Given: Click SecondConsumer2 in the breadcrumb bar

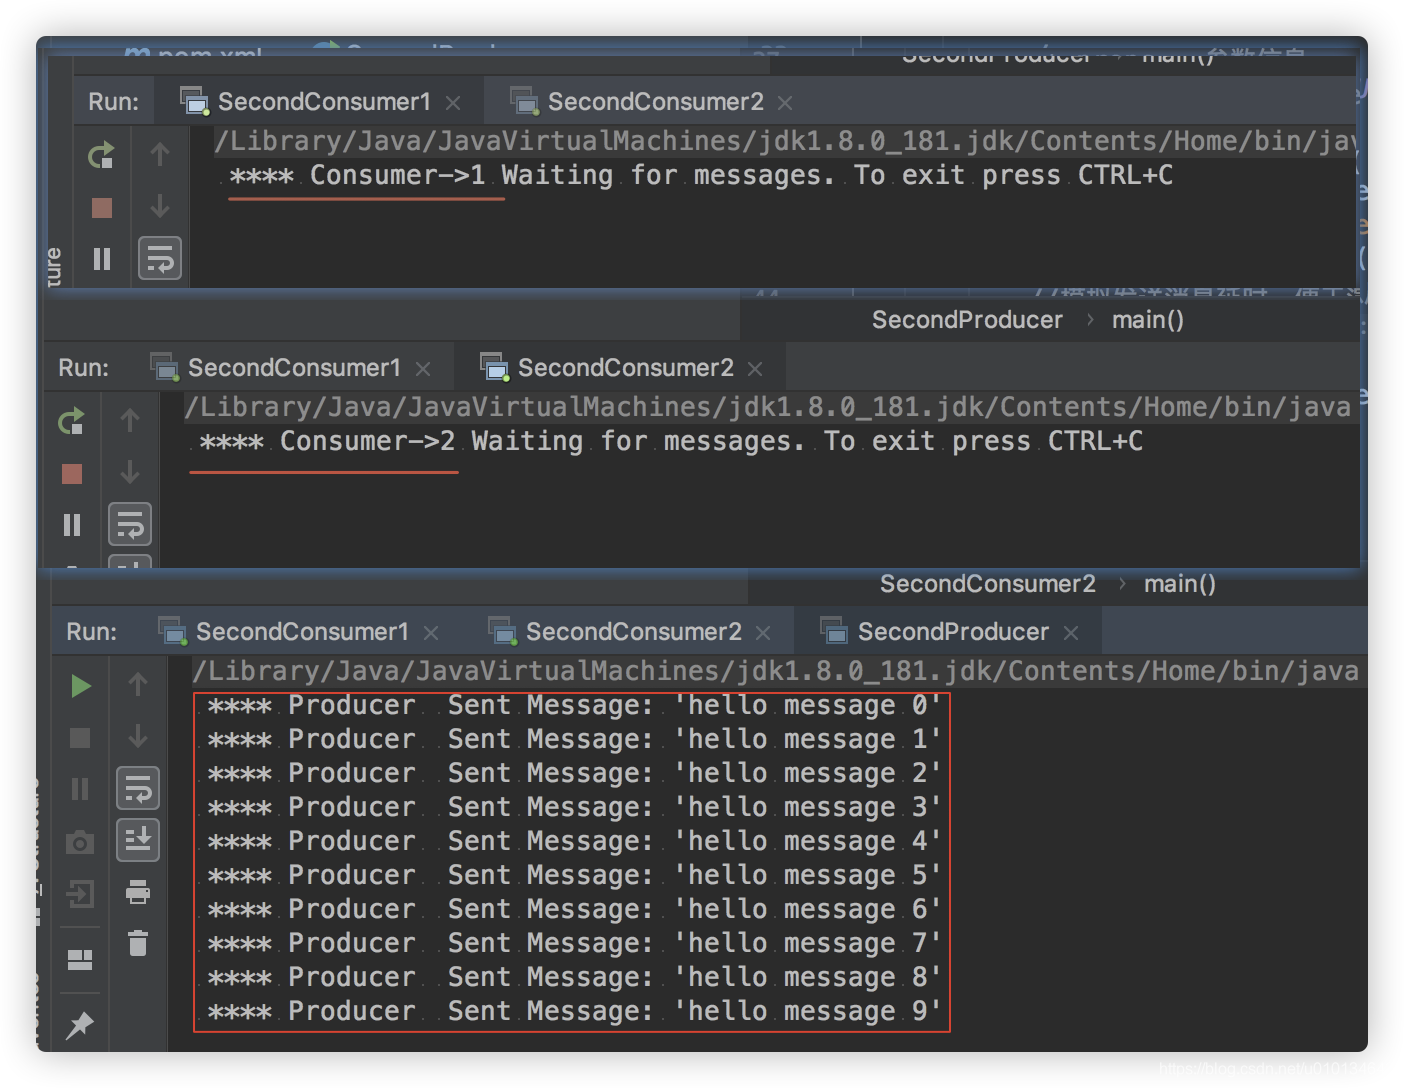Looking at the screenshot, I should click(988, 584).
